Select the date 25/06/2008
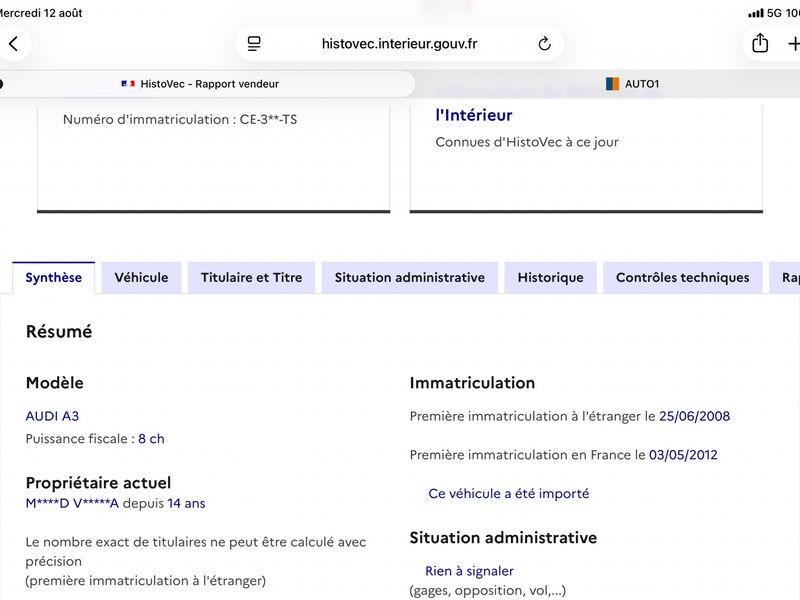This screenshot has width=800, height=600. click(694, 416)
